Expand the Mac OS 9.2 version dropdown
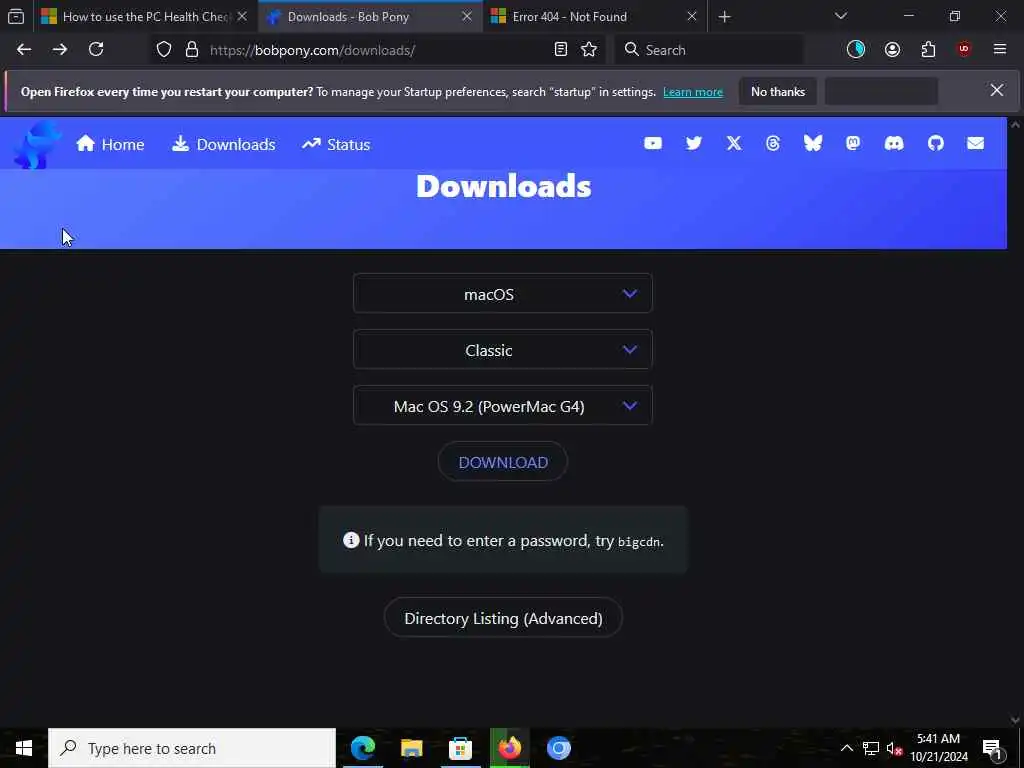 (503, 406)
